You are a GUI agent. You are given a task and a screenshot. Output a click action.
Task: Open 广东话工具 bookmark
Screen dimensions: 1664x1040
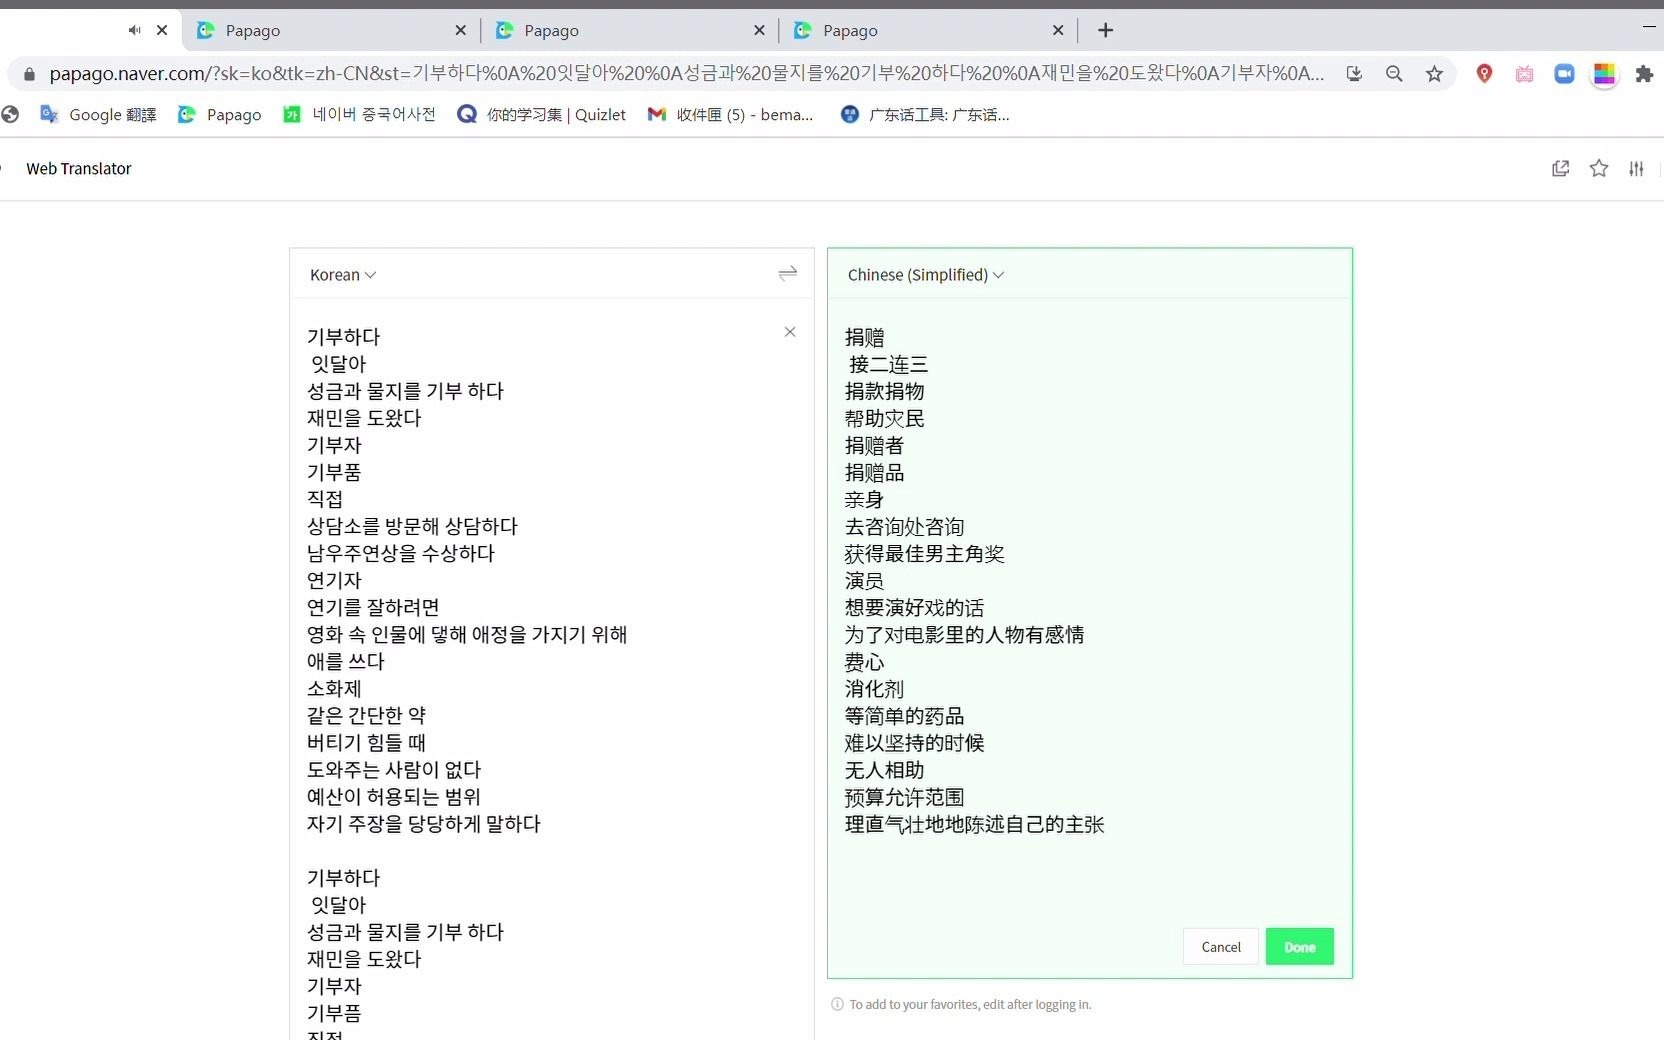click(x=925, y=115)
